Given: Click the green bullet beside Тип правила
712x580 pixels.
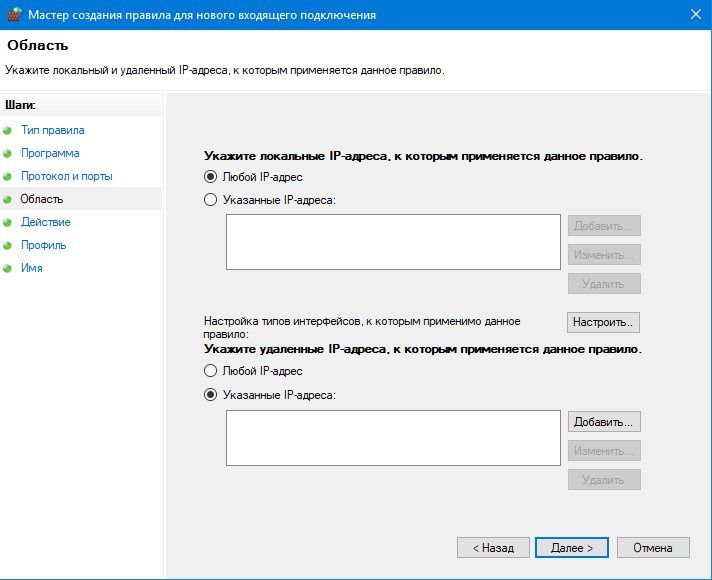Looking at the screenshot, I should point(8,131).
